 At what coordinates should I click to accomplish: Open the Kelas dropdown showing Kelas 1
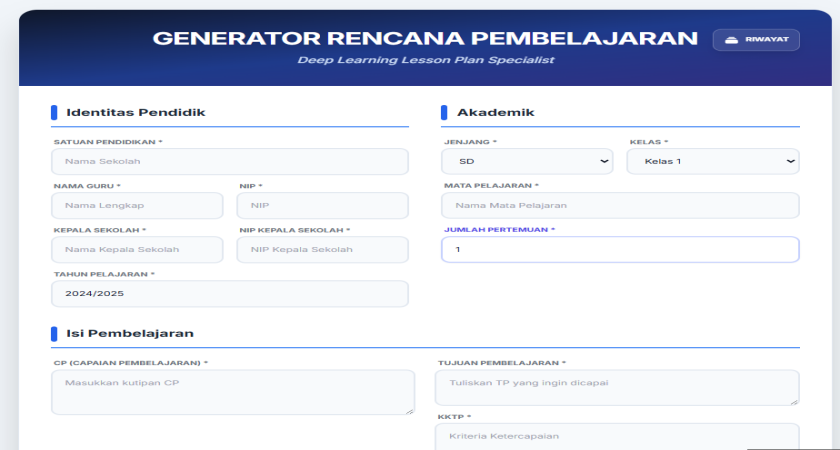point(712,161)
